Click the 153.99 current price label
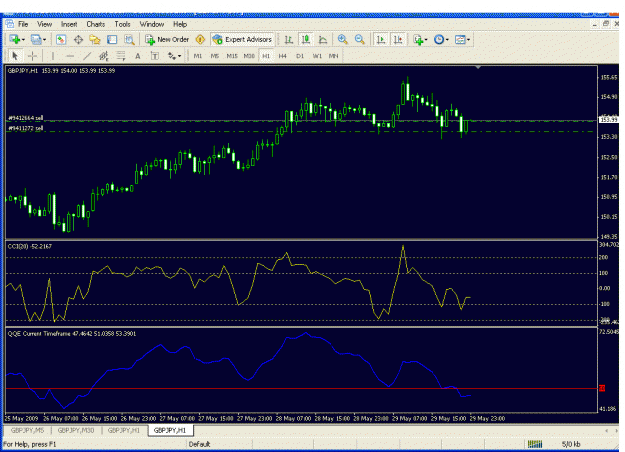The height and width of the screenshot is (452, 625). tap(609, 120)
